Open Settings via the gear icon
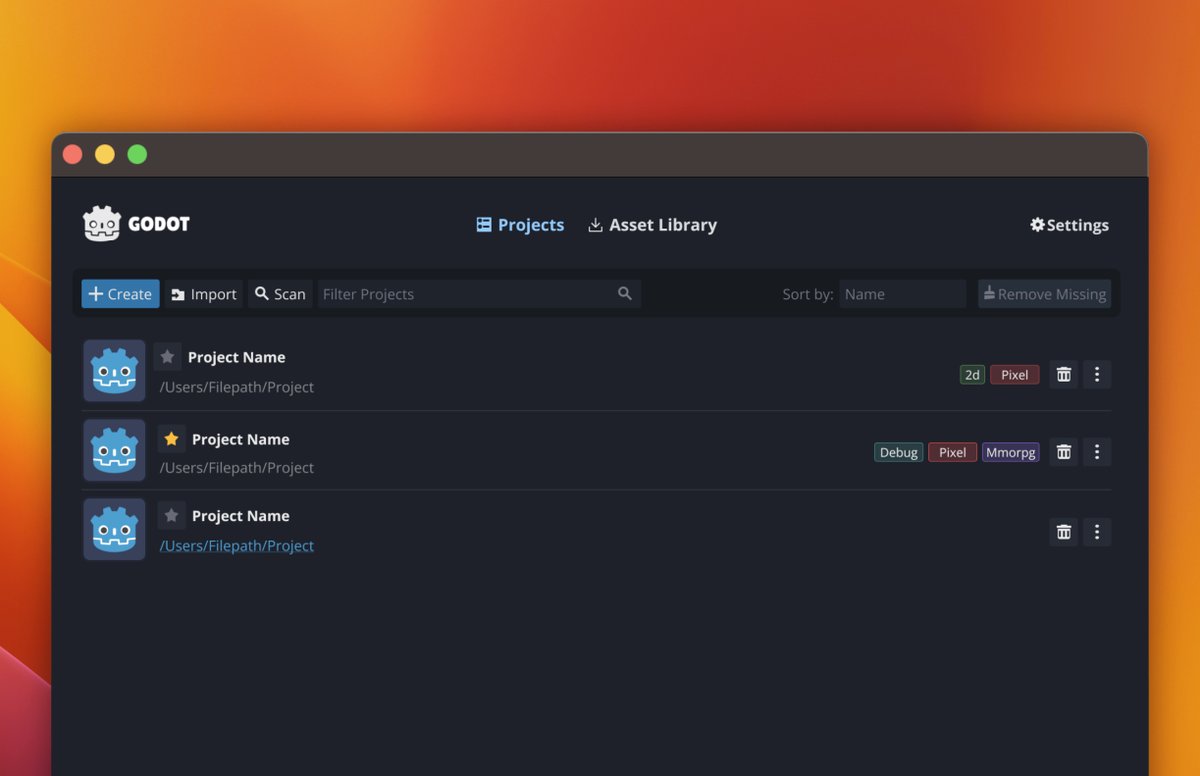The image size is (1200, 776). [x=1038, y=225]
